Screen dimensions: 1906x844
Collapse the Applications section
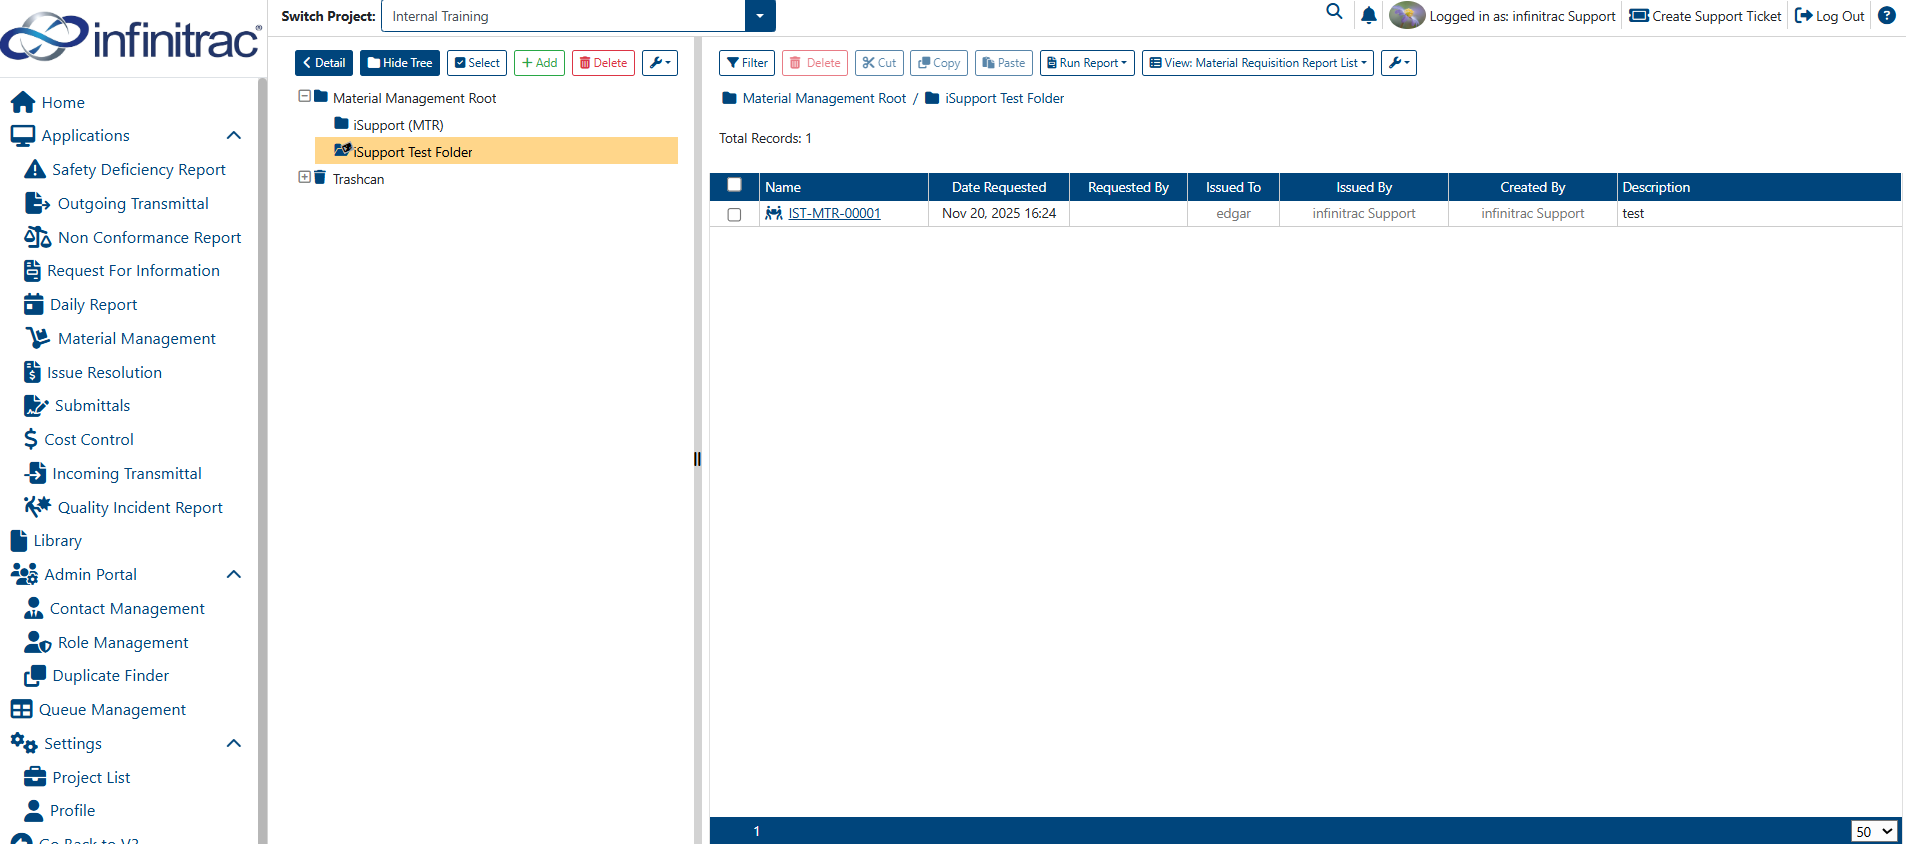point(234,135)
